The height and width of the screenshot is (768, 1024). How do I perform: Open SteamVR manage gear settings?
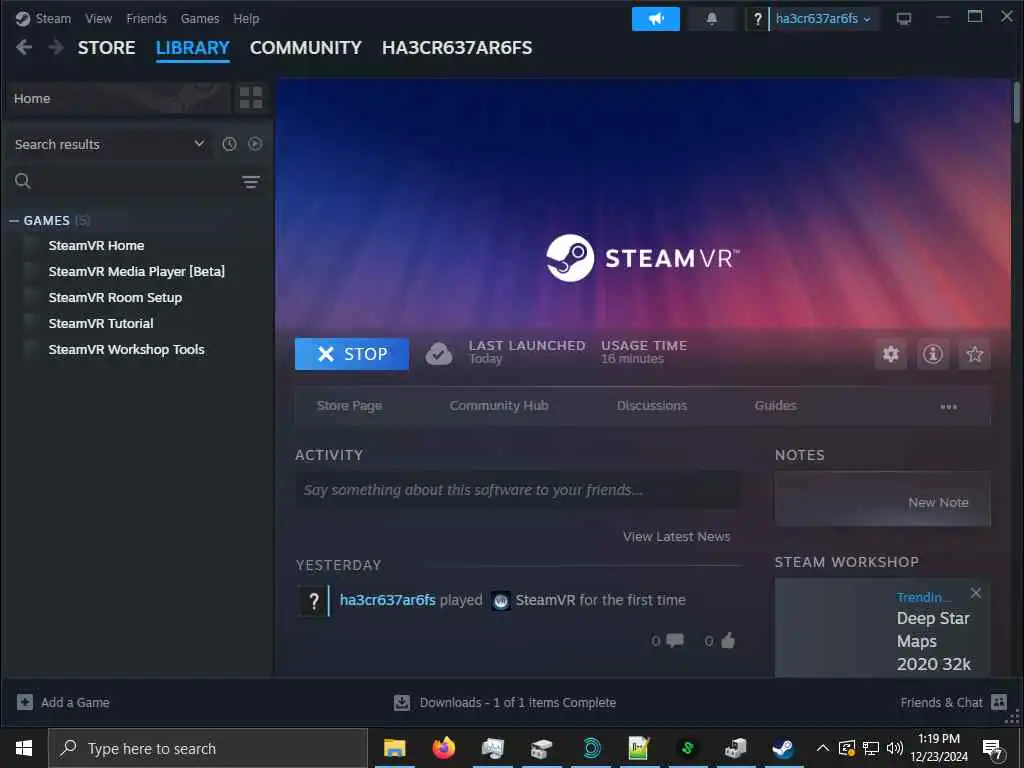point(891,354)
